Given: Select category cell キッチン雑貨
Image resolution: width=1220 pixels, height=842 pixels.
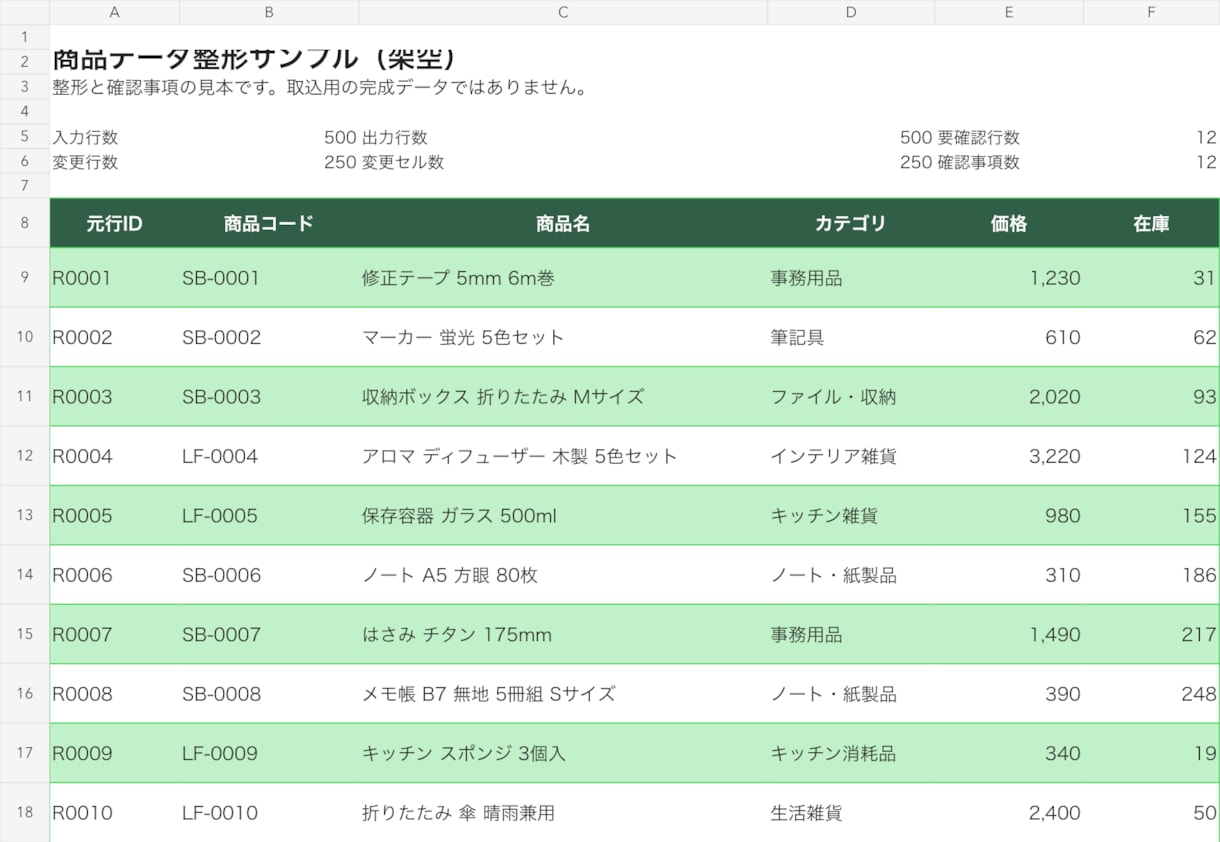Looking at the screenshot, I should pyautogui.click(x=851, y=515).
